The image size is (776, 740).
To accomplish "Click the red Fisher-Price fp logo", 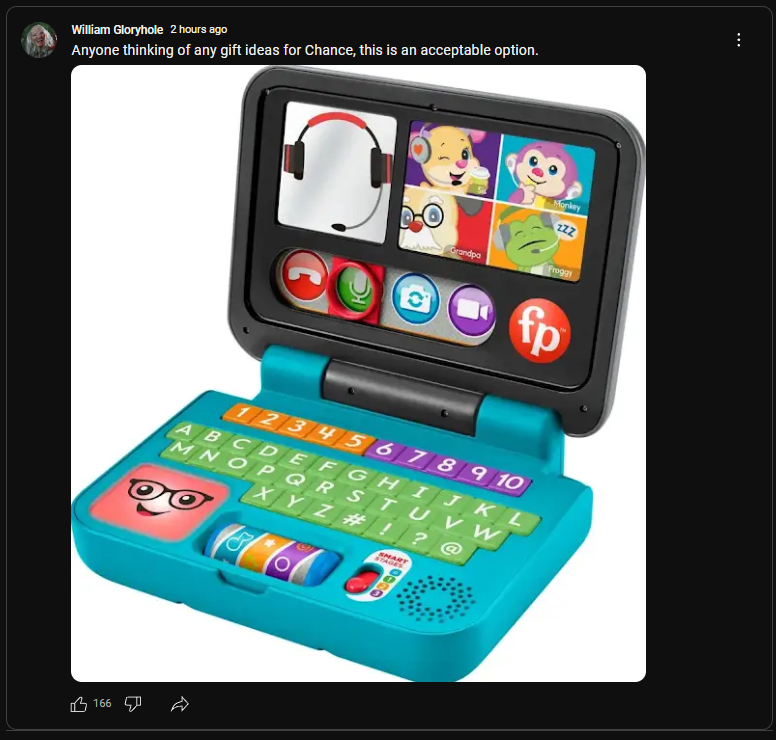I will (x=539, y=331).
